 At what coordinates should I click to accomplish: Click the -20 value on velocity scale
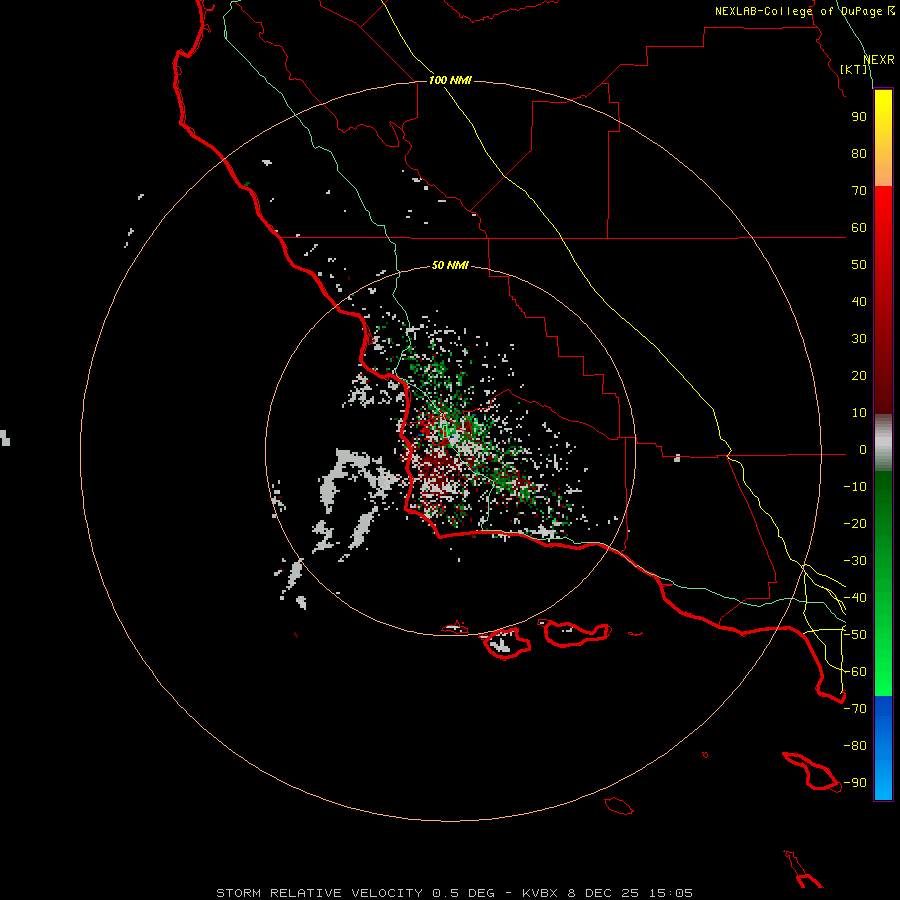pos(855,523)
